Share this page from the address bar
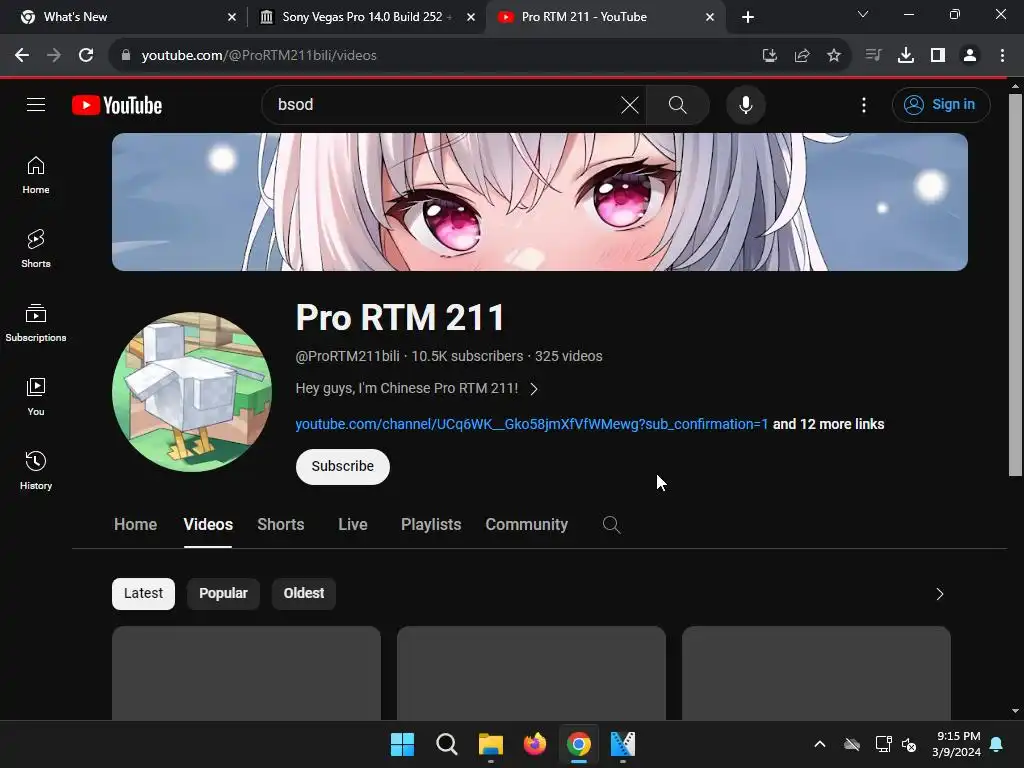The image size is (1024, 768). [x=801, y=56]
